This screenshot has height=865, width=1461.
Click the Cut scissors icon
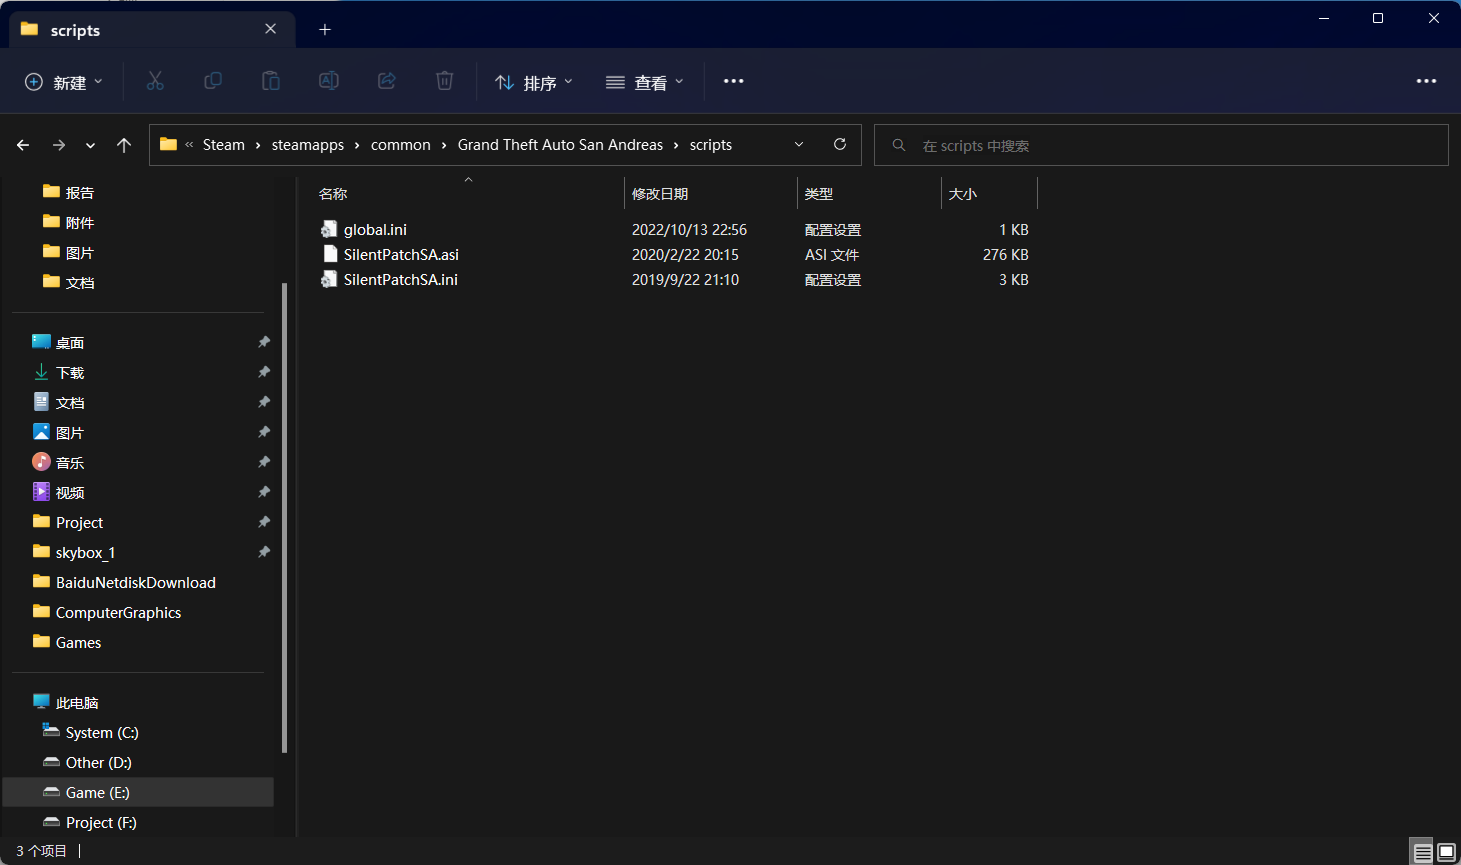tap(155, 81)
